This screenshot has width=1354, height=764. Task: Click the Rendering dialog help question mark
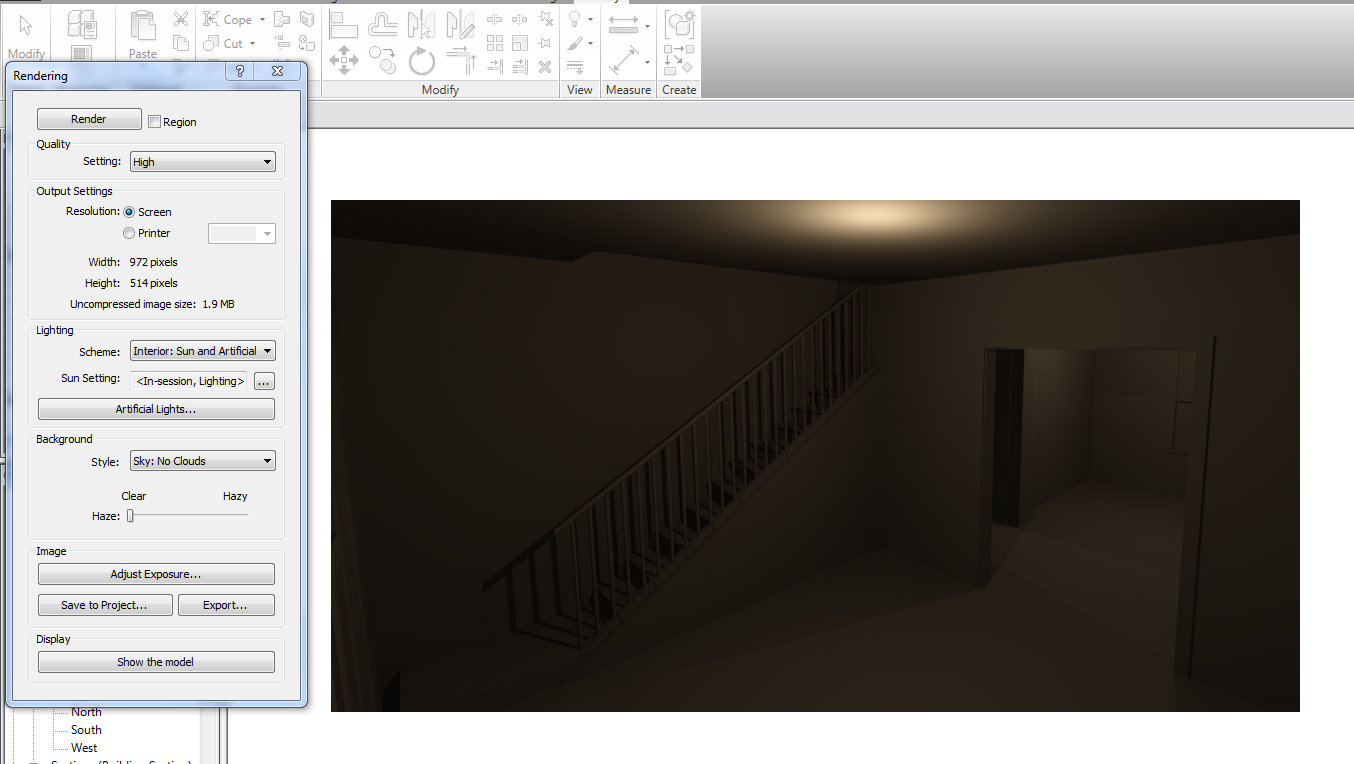coord(240,71)
